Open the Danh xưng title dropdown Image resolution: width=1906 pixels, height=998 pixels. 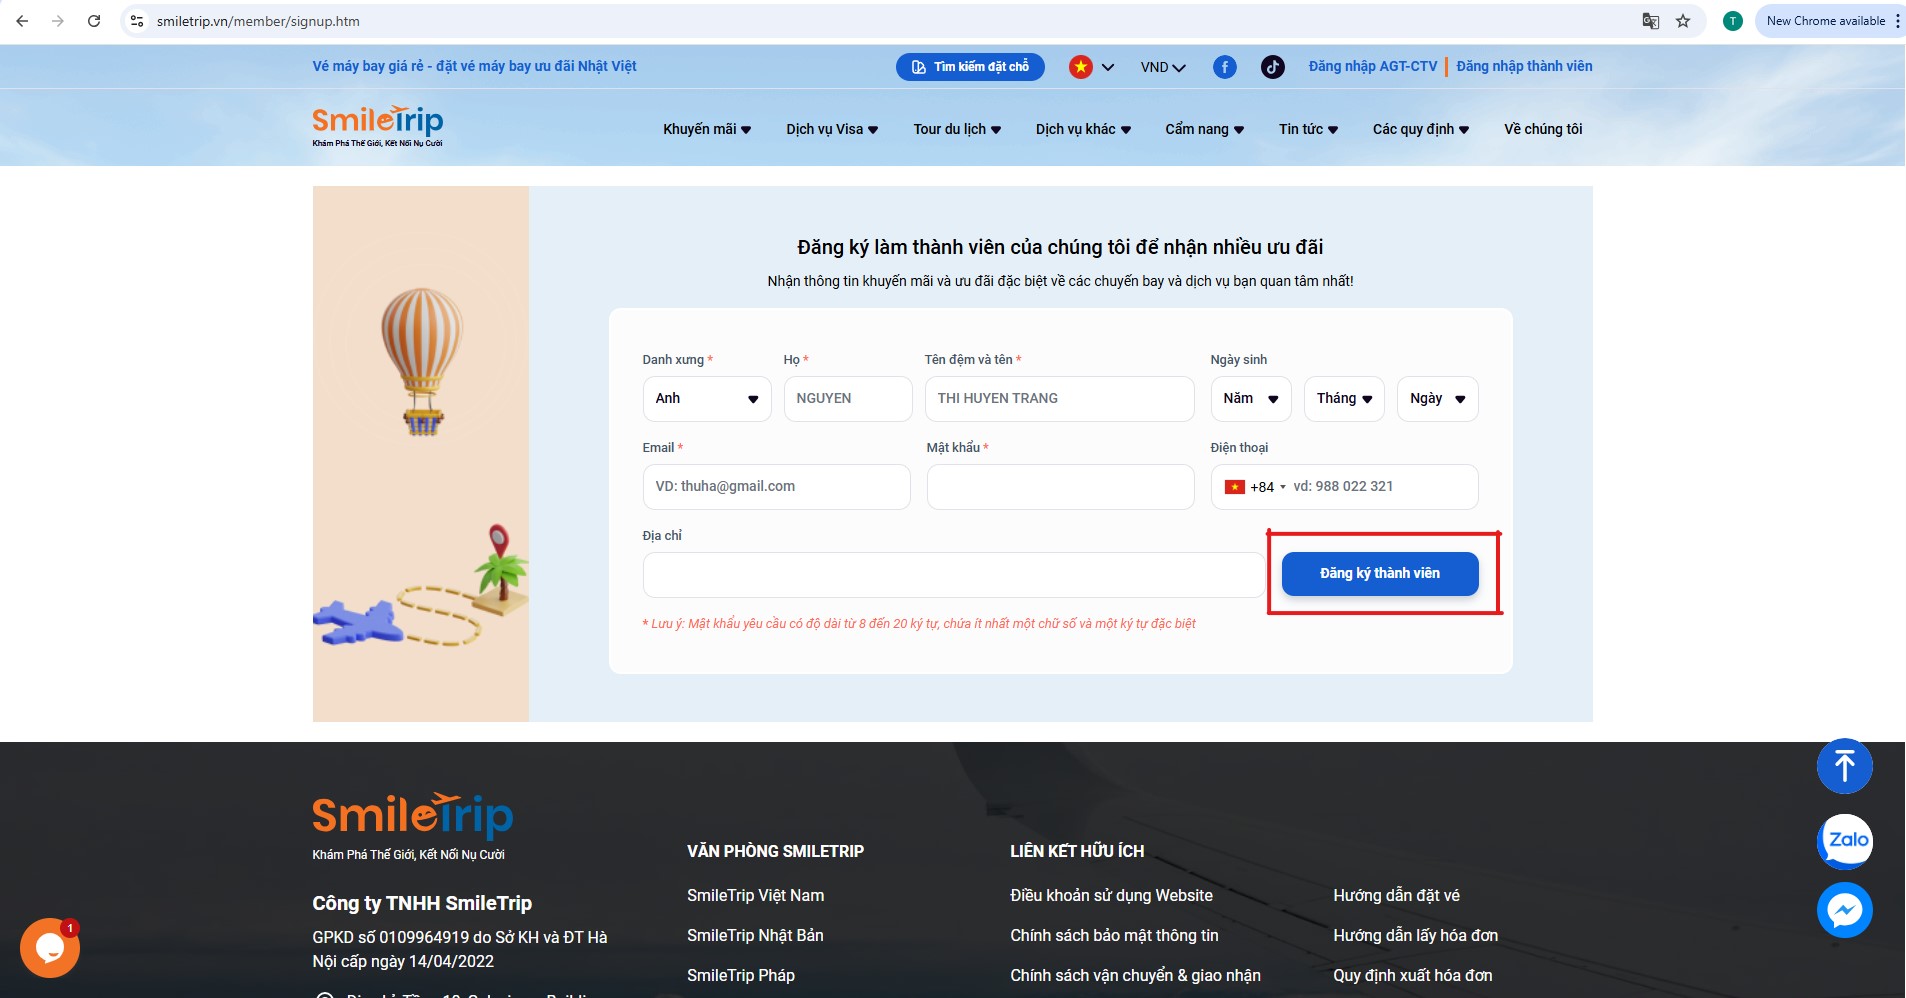point(706,399)
